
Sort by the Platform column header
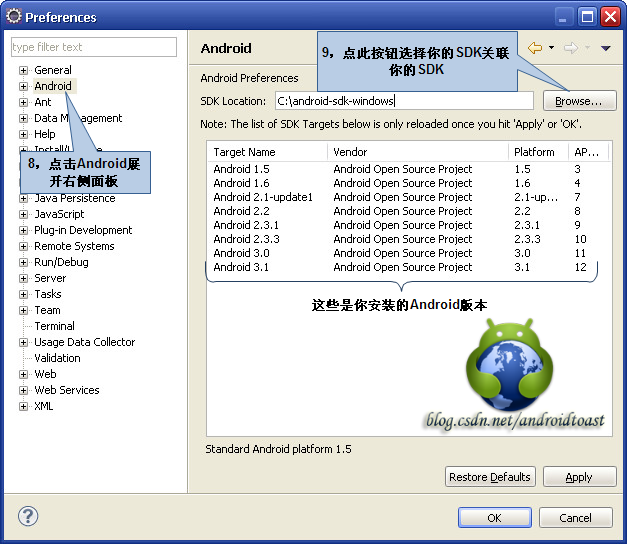click(x=538, y=152)
